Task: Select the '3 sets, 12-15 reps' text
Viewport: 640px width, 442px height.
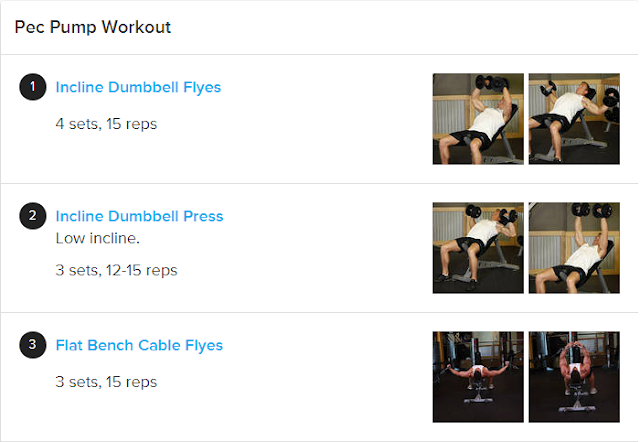Action: [116, 270]
